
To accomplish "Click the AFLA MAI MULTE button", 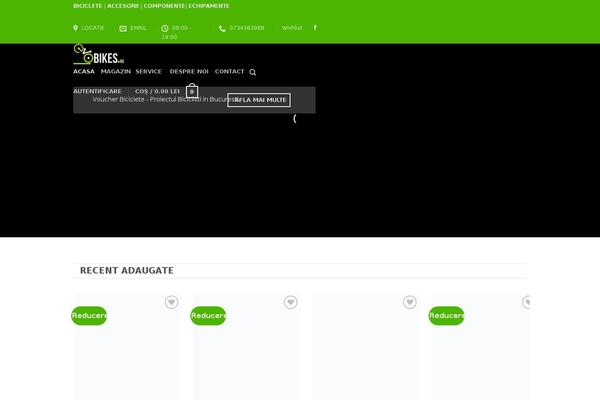I will point(259,100).
